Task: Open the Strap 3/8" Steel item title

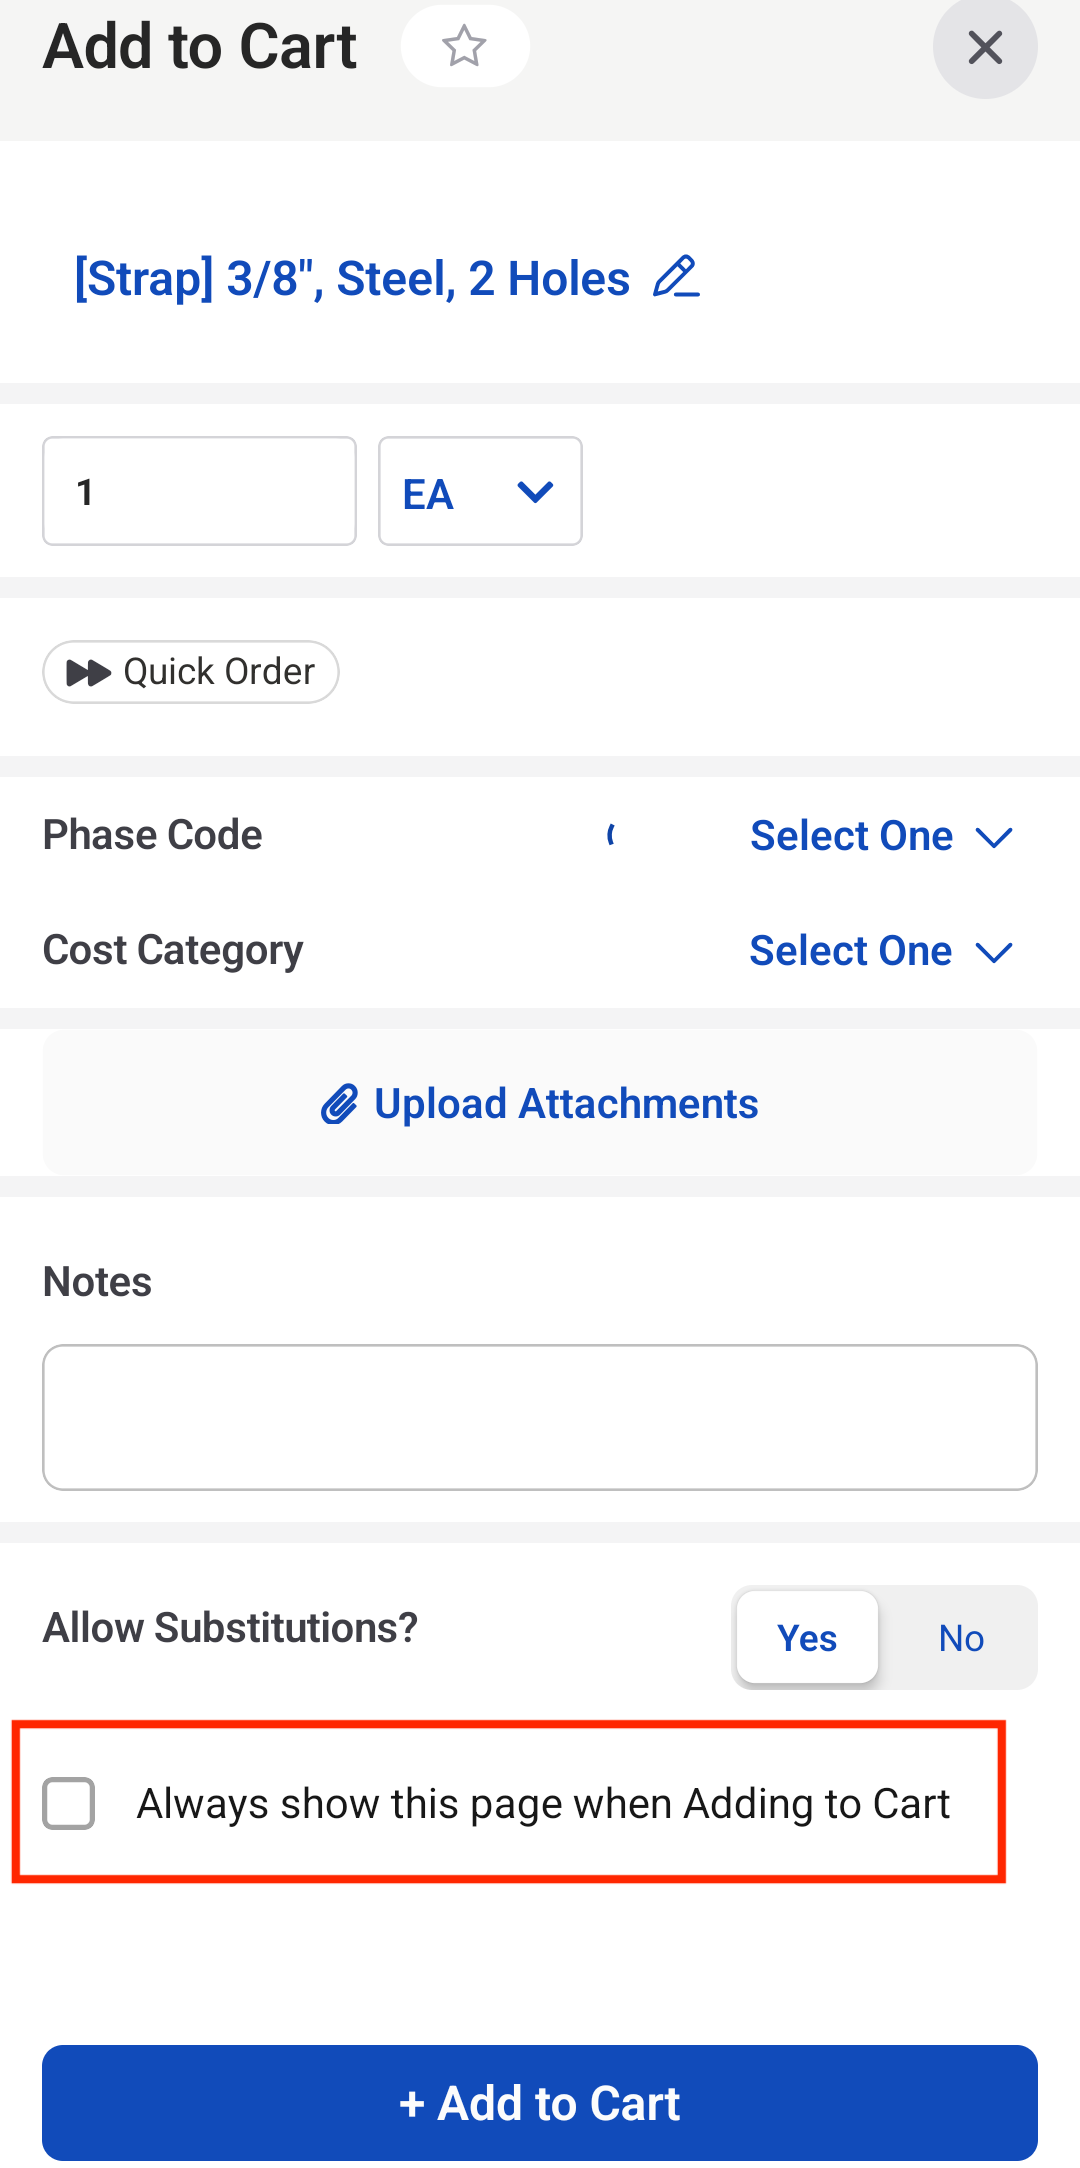Action: (352, 278)
